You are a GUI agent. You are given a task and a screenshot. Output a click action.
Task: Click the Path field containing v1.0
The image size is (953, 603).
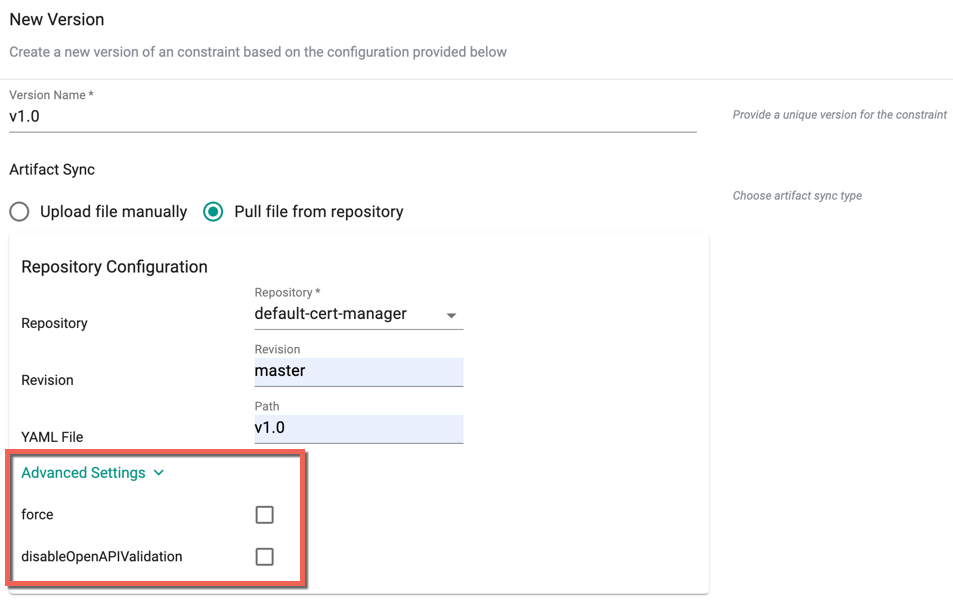(359, 429)
